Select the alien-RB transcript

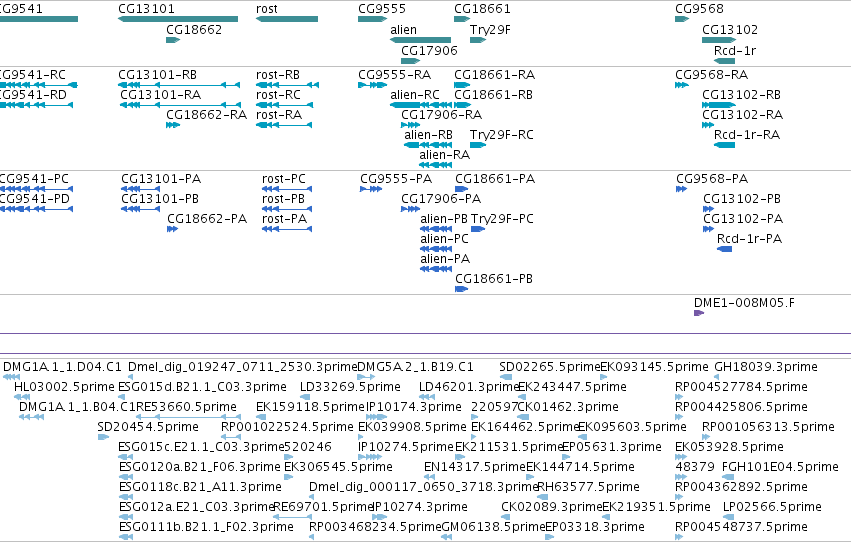coord(428,145)
